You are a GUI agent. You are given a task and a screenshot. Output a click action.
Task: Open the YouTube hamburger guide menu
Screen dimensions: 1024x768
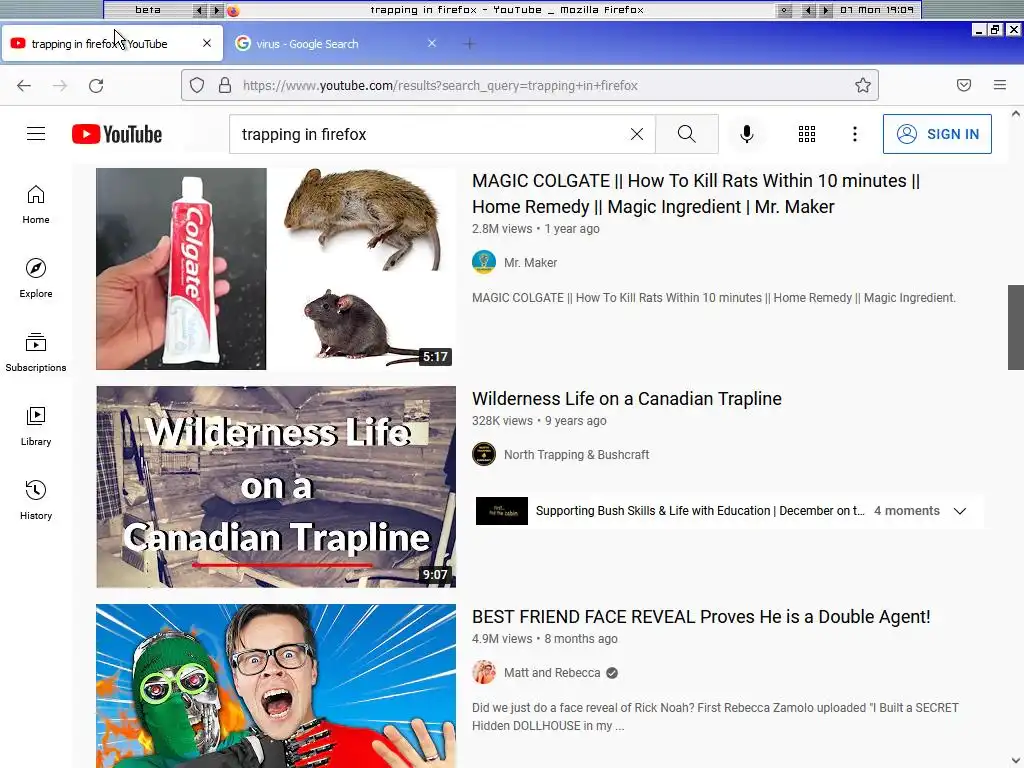pyautogui.click(x=36, y=134)
